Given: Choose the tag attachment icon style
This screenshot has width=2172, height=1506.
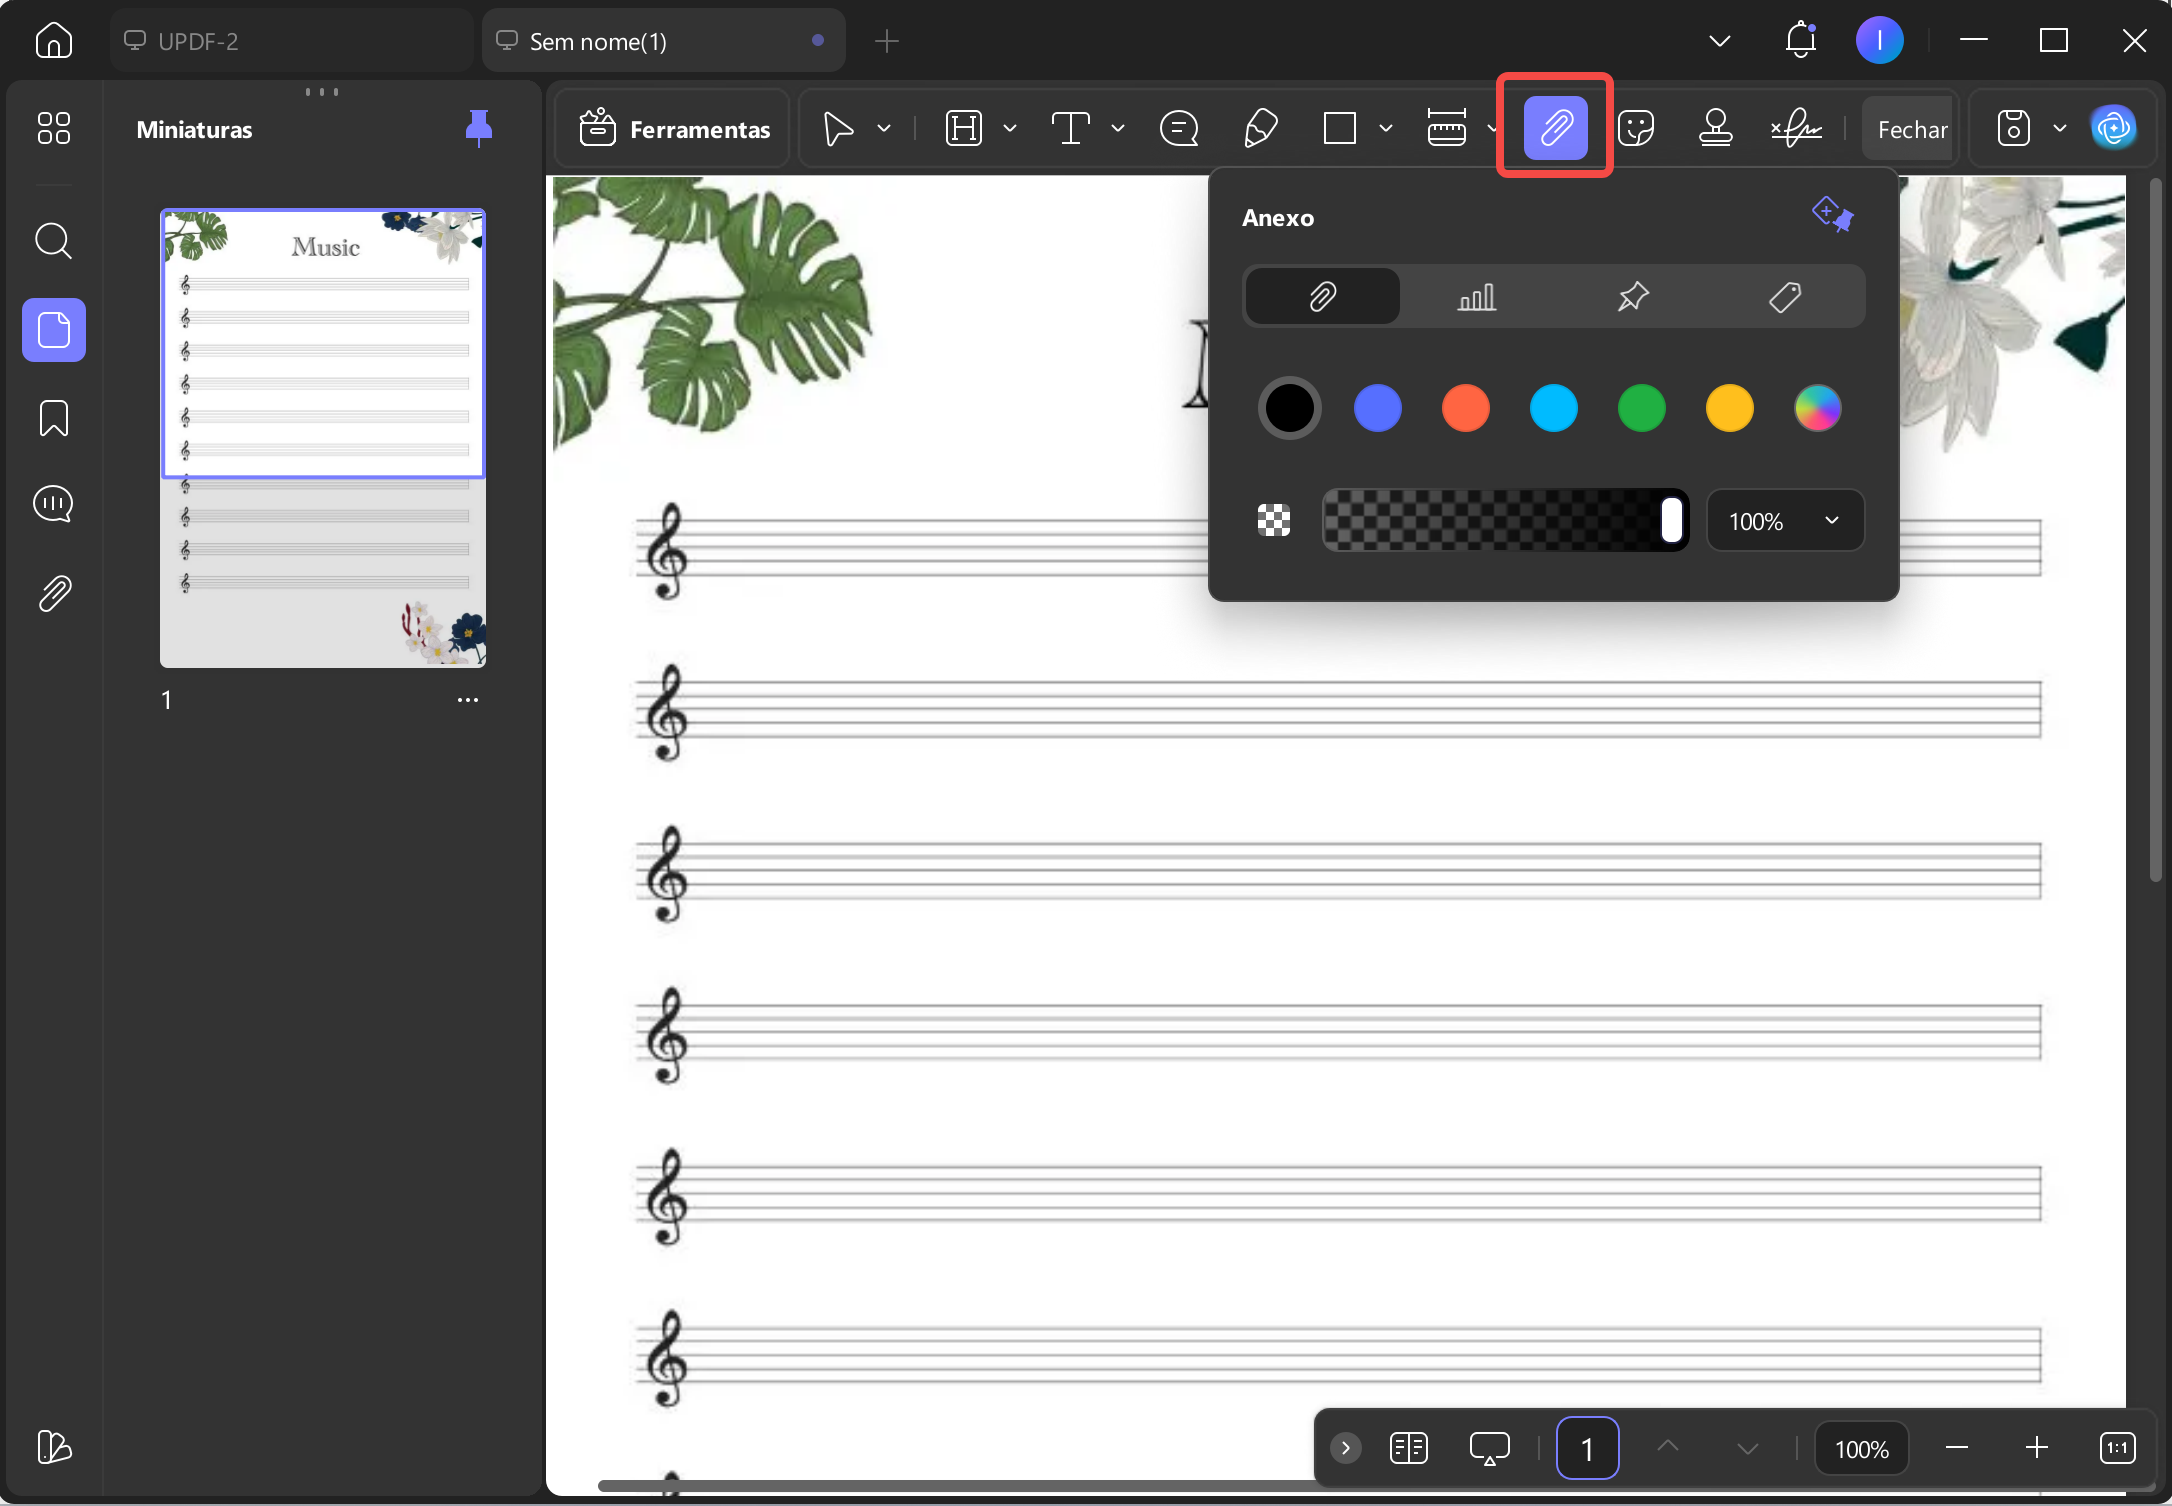Looking at the screenshot, I should [1785, 296].
